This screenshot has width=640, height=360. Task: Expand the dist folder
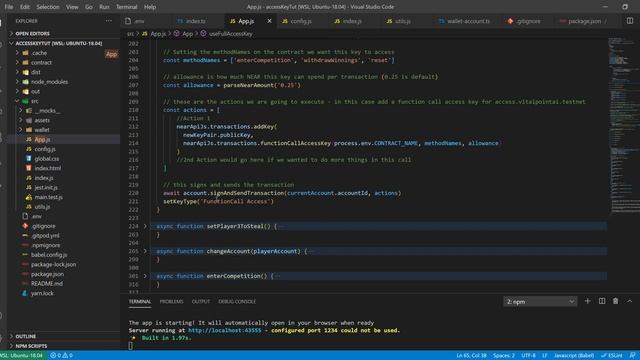click(36, 72)
